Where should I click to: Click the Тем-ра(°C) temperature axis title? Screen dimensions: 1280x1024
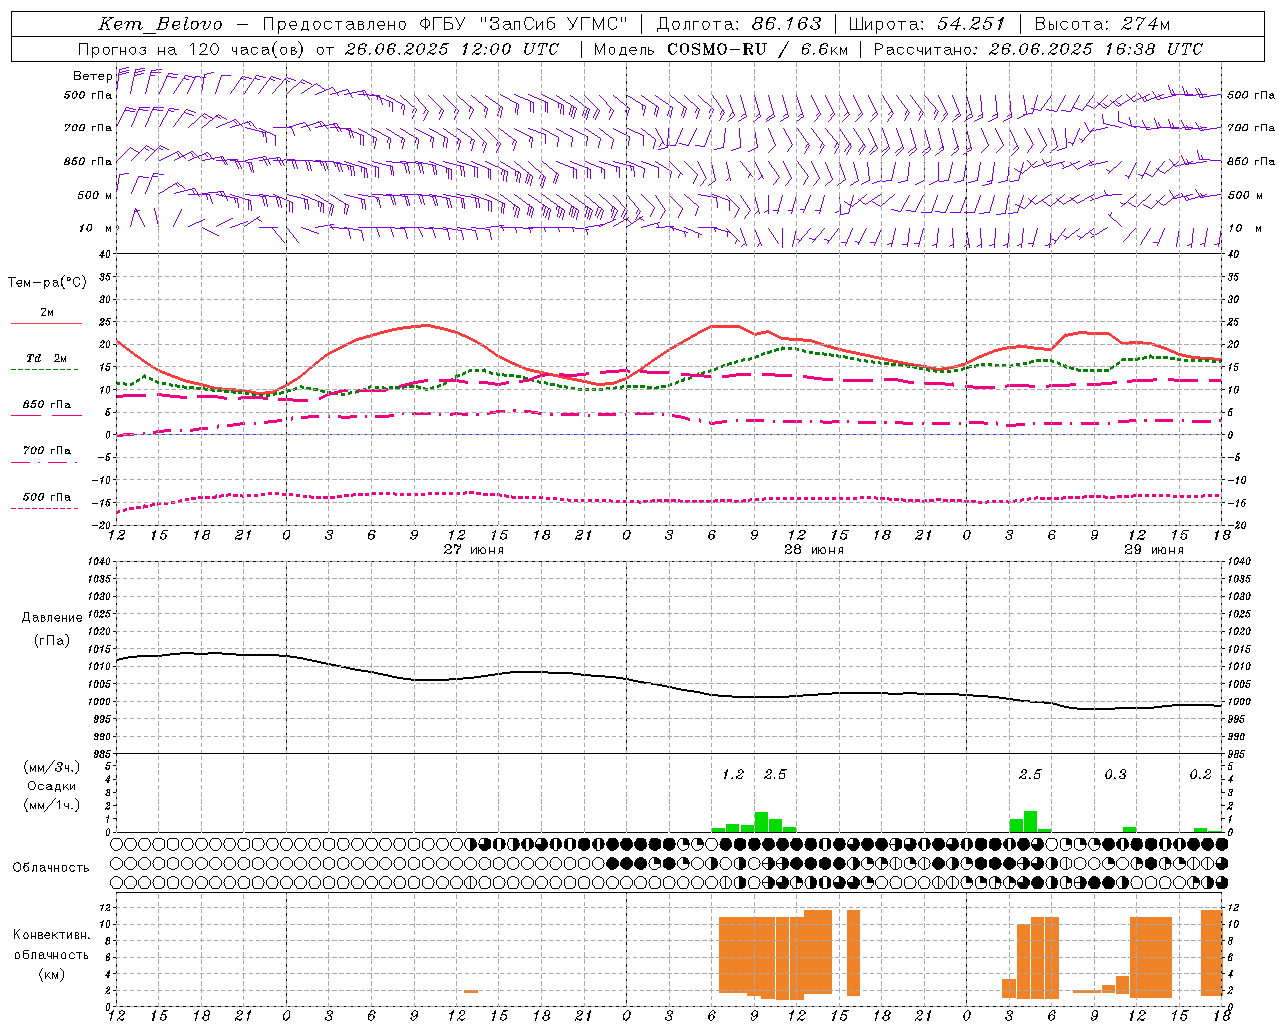(x=47, y=283)
